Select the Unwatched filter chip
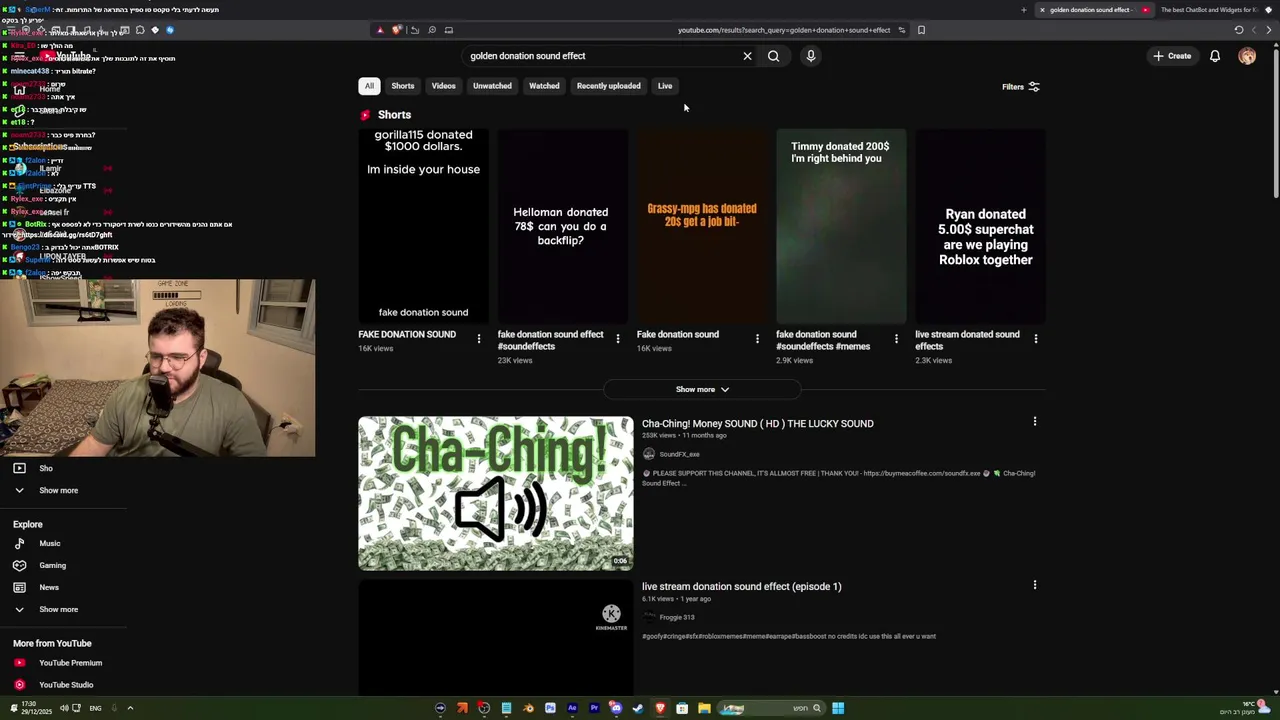 [x=492, y=86]
